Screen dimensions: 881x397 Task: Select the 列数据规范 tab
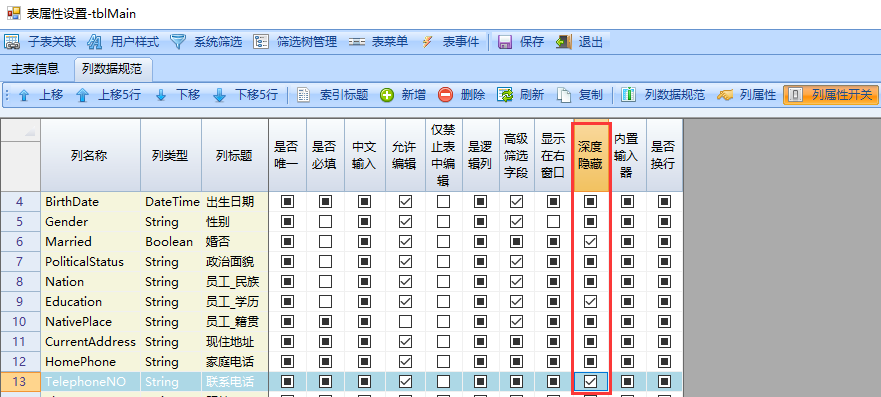[x=112, y=69]
